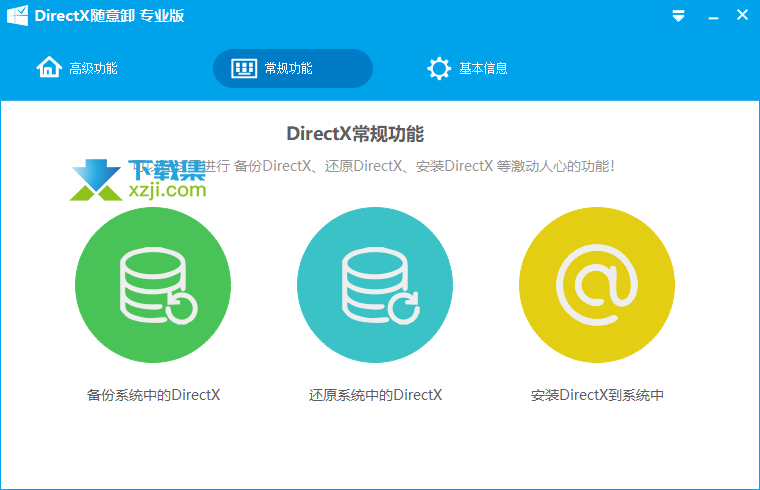This screenshot has width=760, height=490.
Task: Select the 常规功能 tab
Action: pyautogui.click(x=293, y=68)
